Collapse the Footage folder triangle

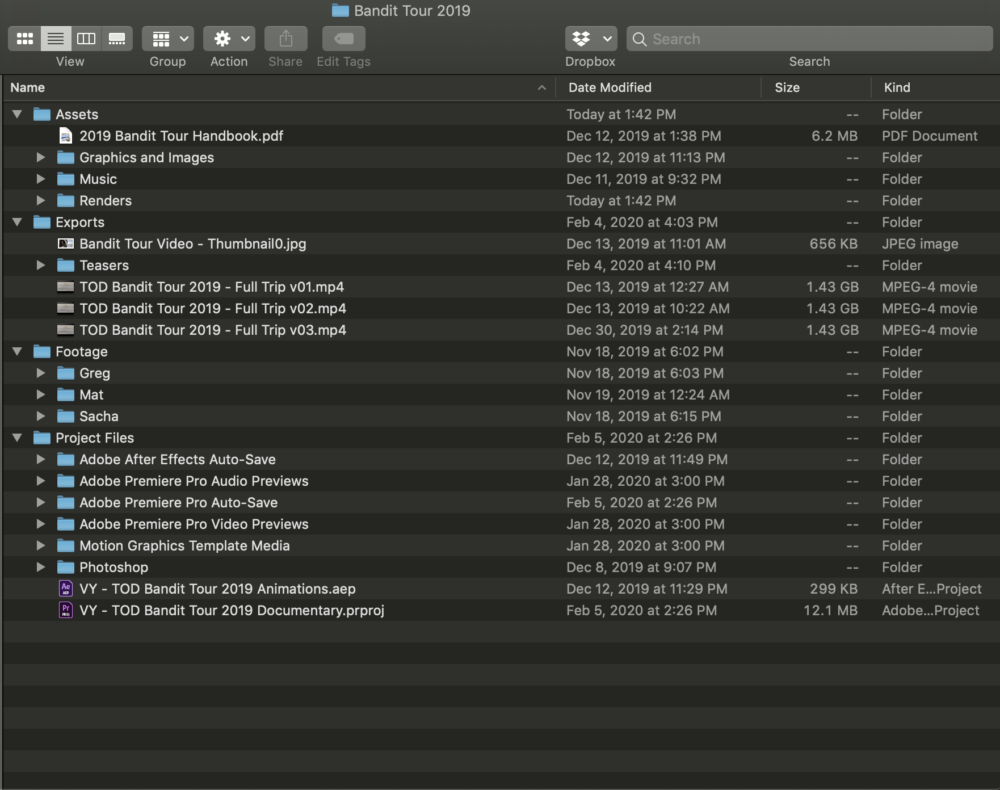17,351
